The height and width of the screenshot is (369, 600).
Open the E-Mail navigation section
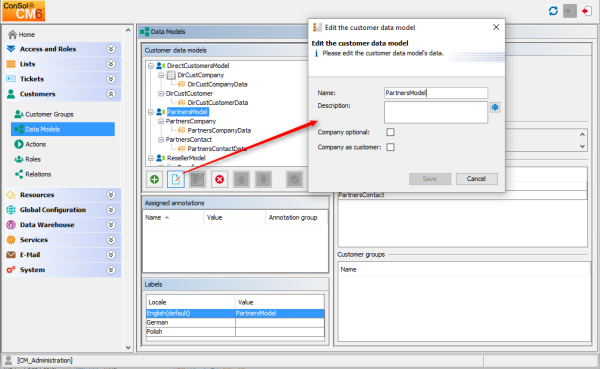[x=63, y=255]
